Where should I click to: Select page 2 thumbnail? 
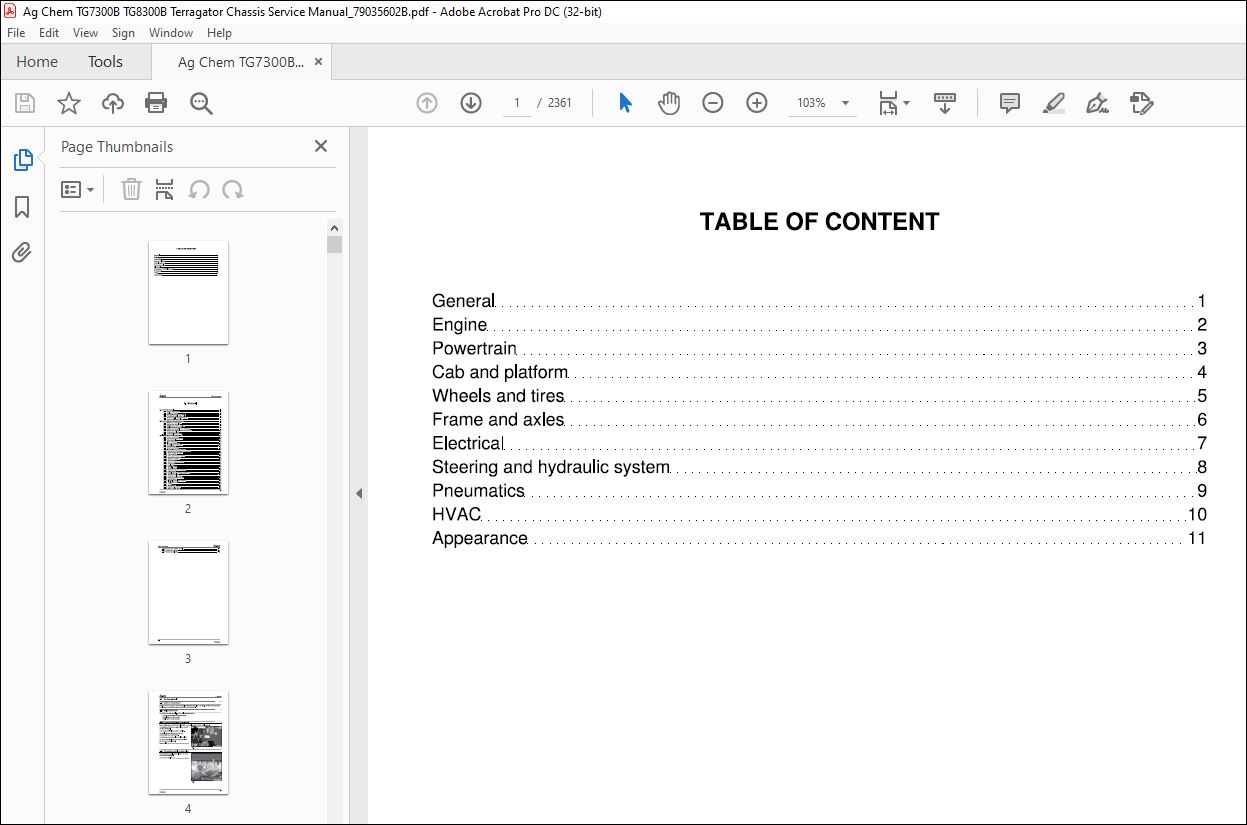tap(188, 442)
